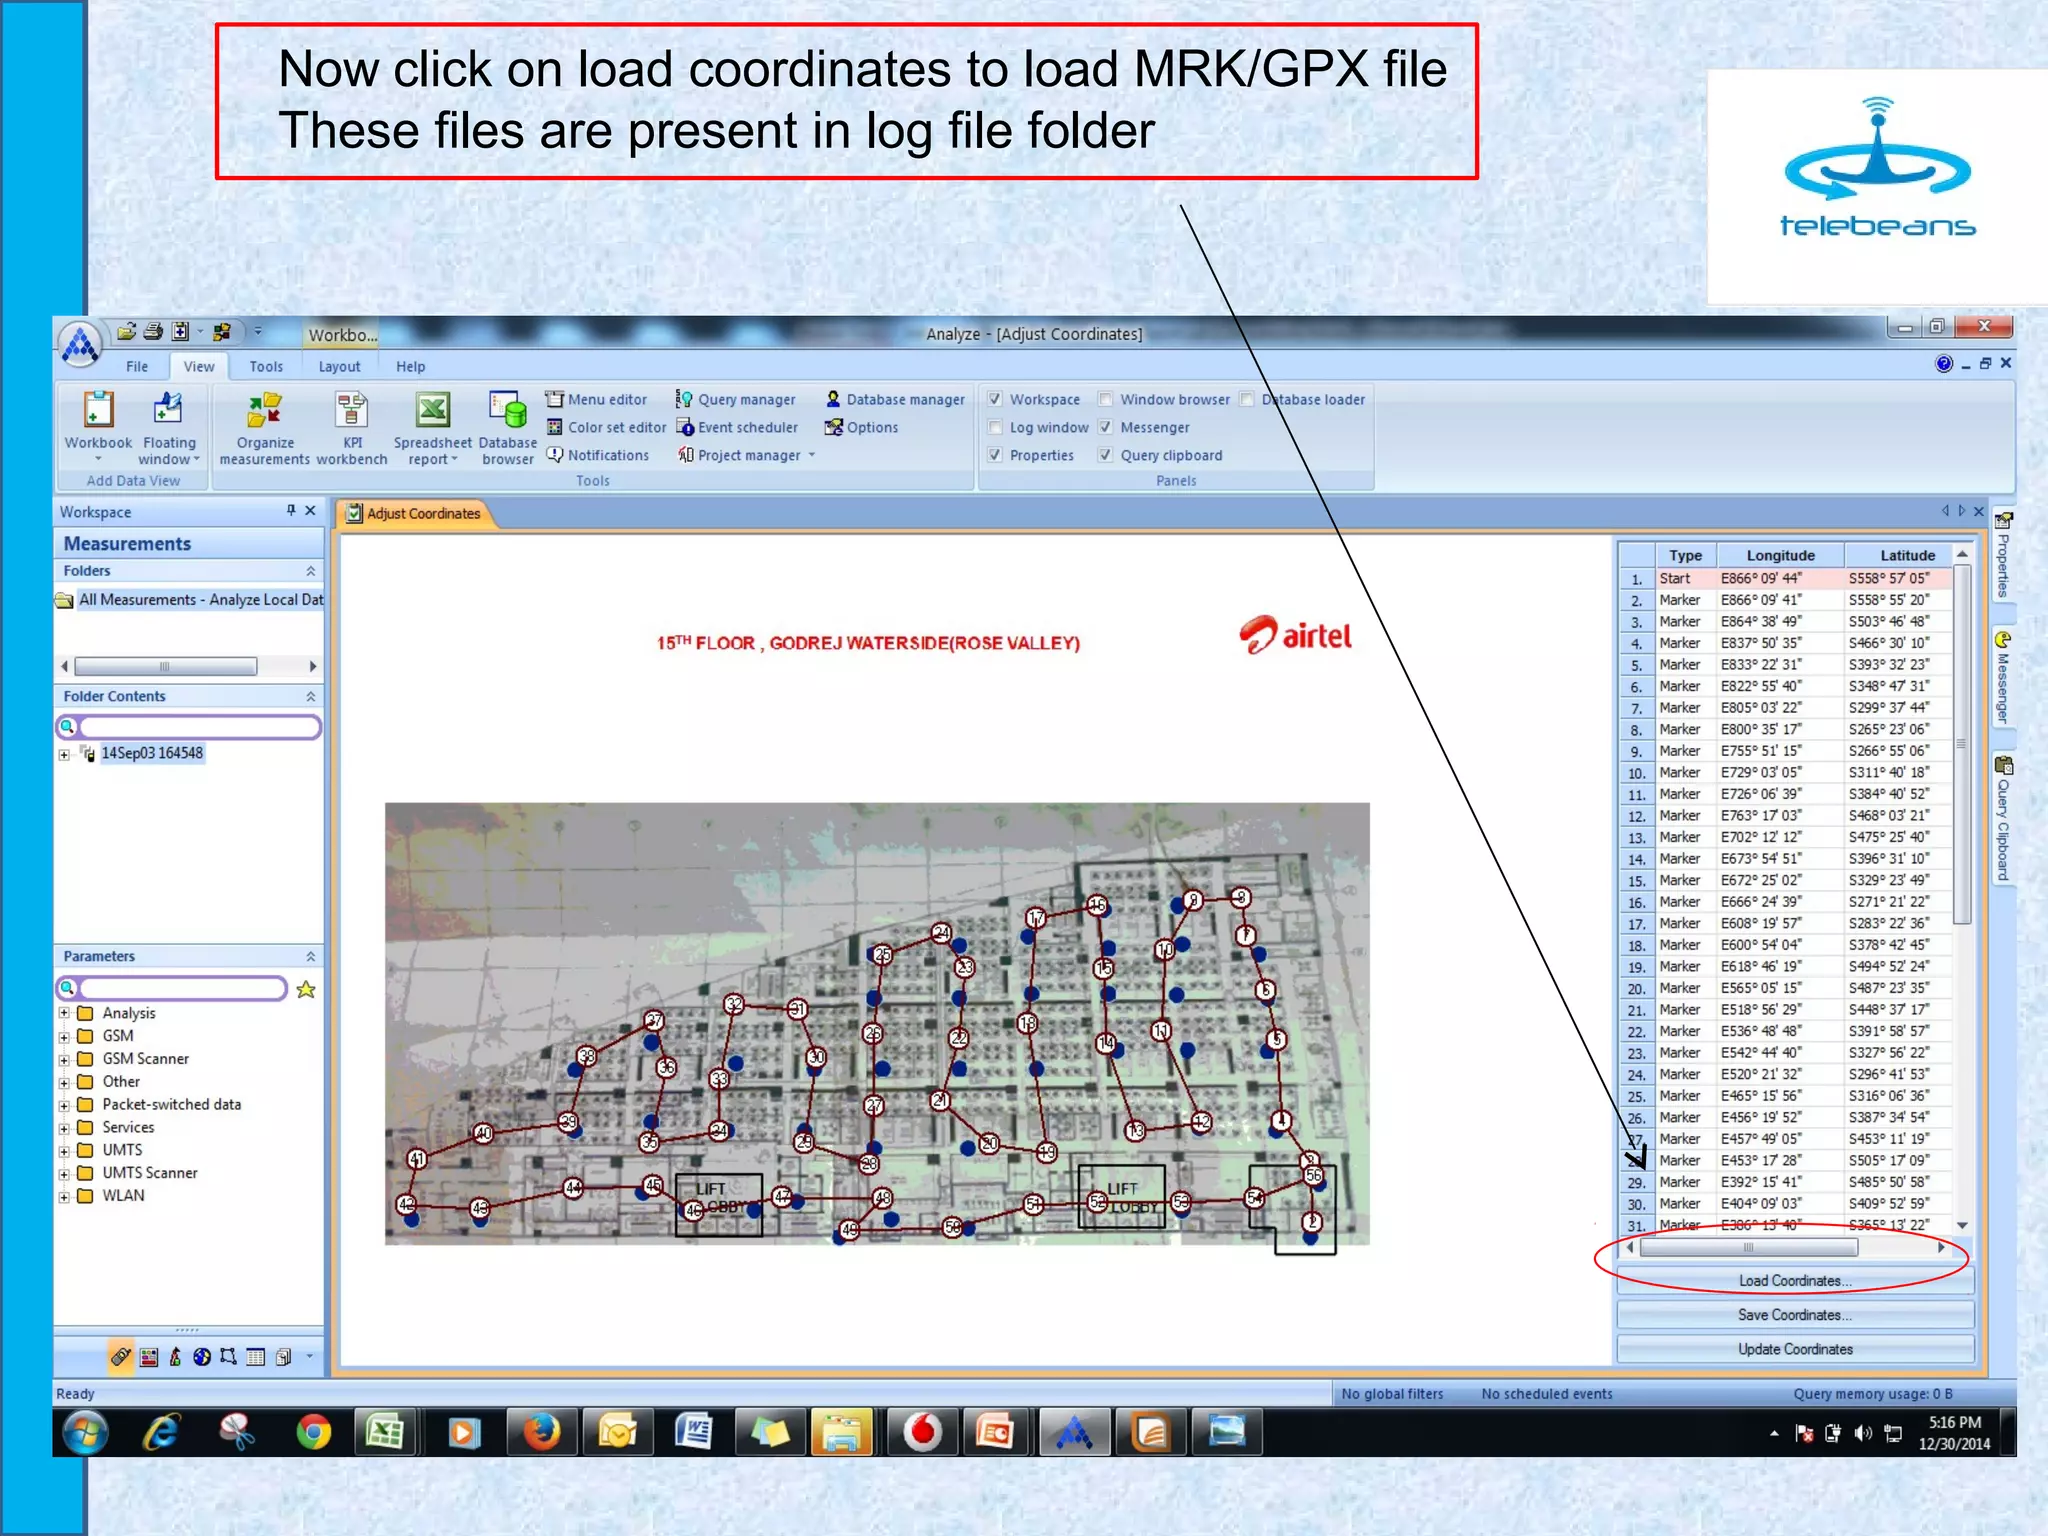Enable the Log window checkbox

coord(996,428)
